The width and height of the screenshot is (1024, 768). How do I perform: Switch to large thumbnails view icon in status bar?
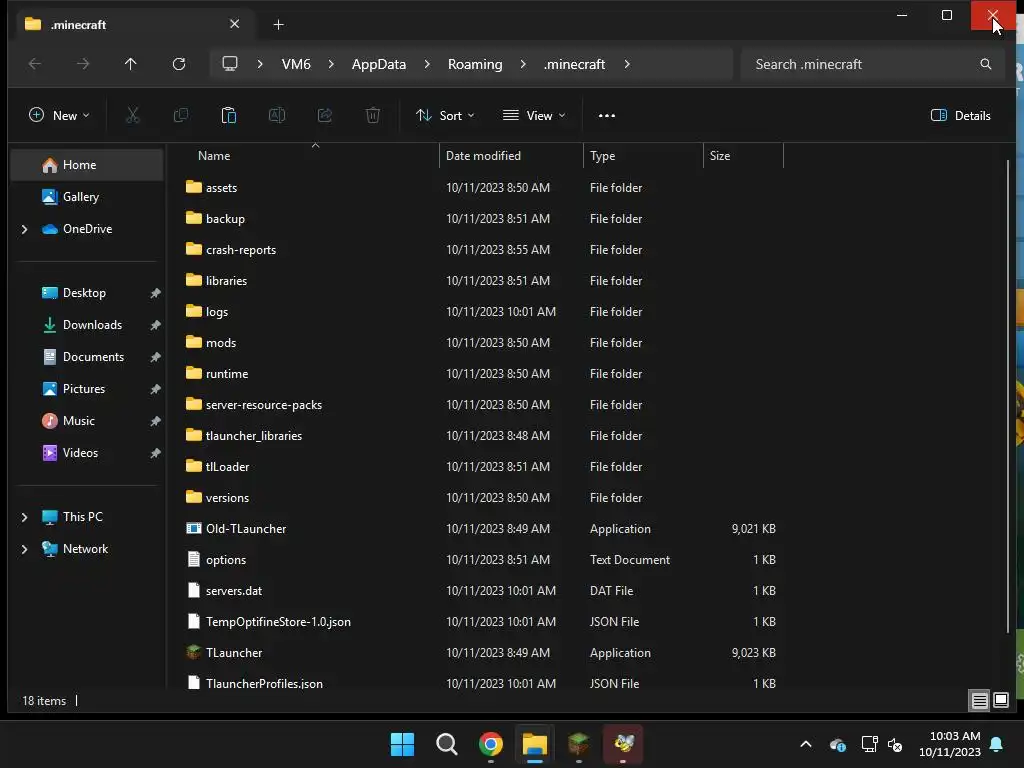click(x=1000, y=701)
